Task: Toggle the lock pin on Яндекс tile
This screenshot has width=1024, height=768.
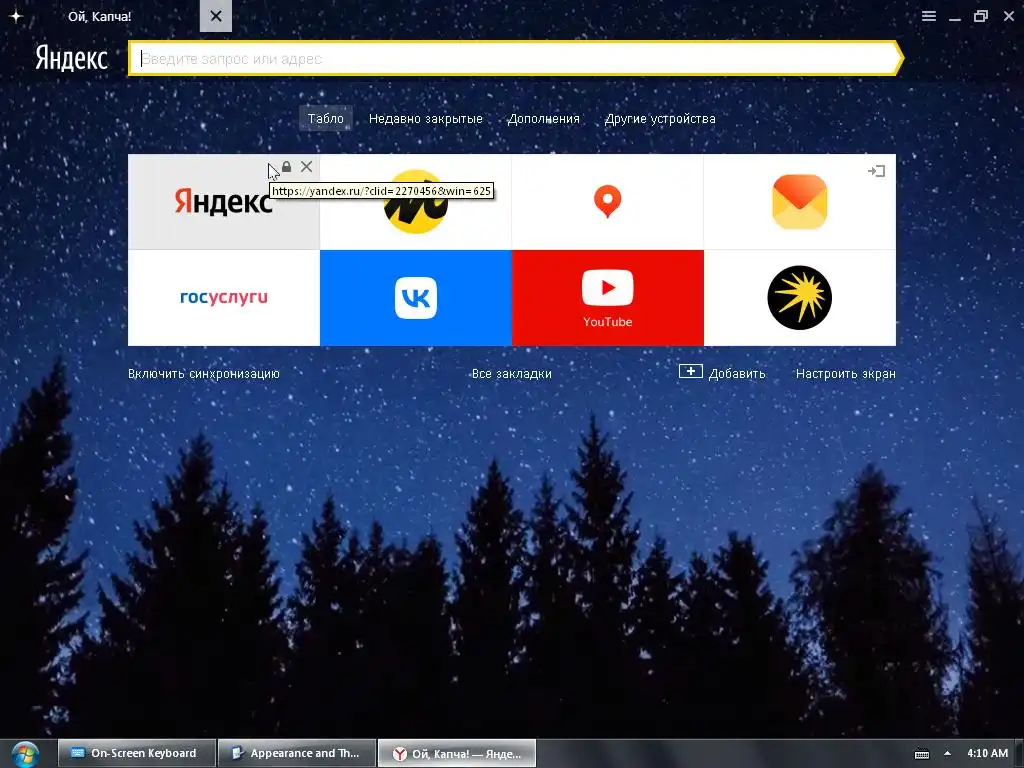Action: coord(287,167)
